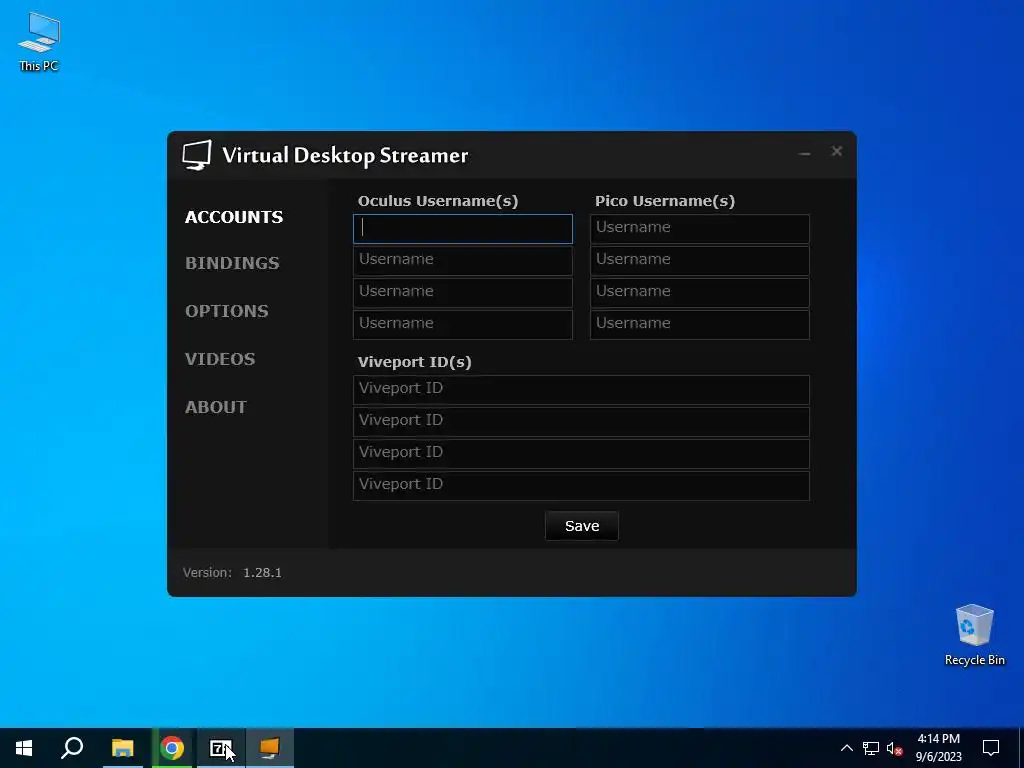Click the Virtual Desktop Streamer logo icon
The width and height of the screenshot is (1024, 768).
point(197,155)
